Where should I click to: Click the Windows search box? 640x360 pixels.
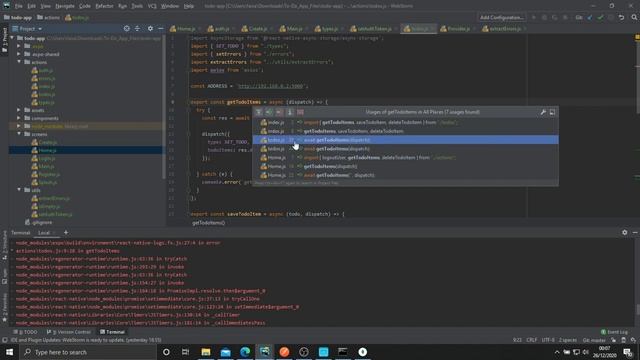(x=88, y=352)
